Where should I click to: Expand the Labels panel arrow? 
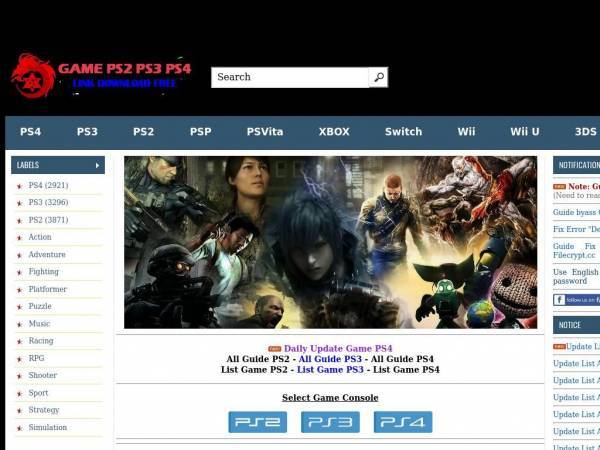(97, 165)
